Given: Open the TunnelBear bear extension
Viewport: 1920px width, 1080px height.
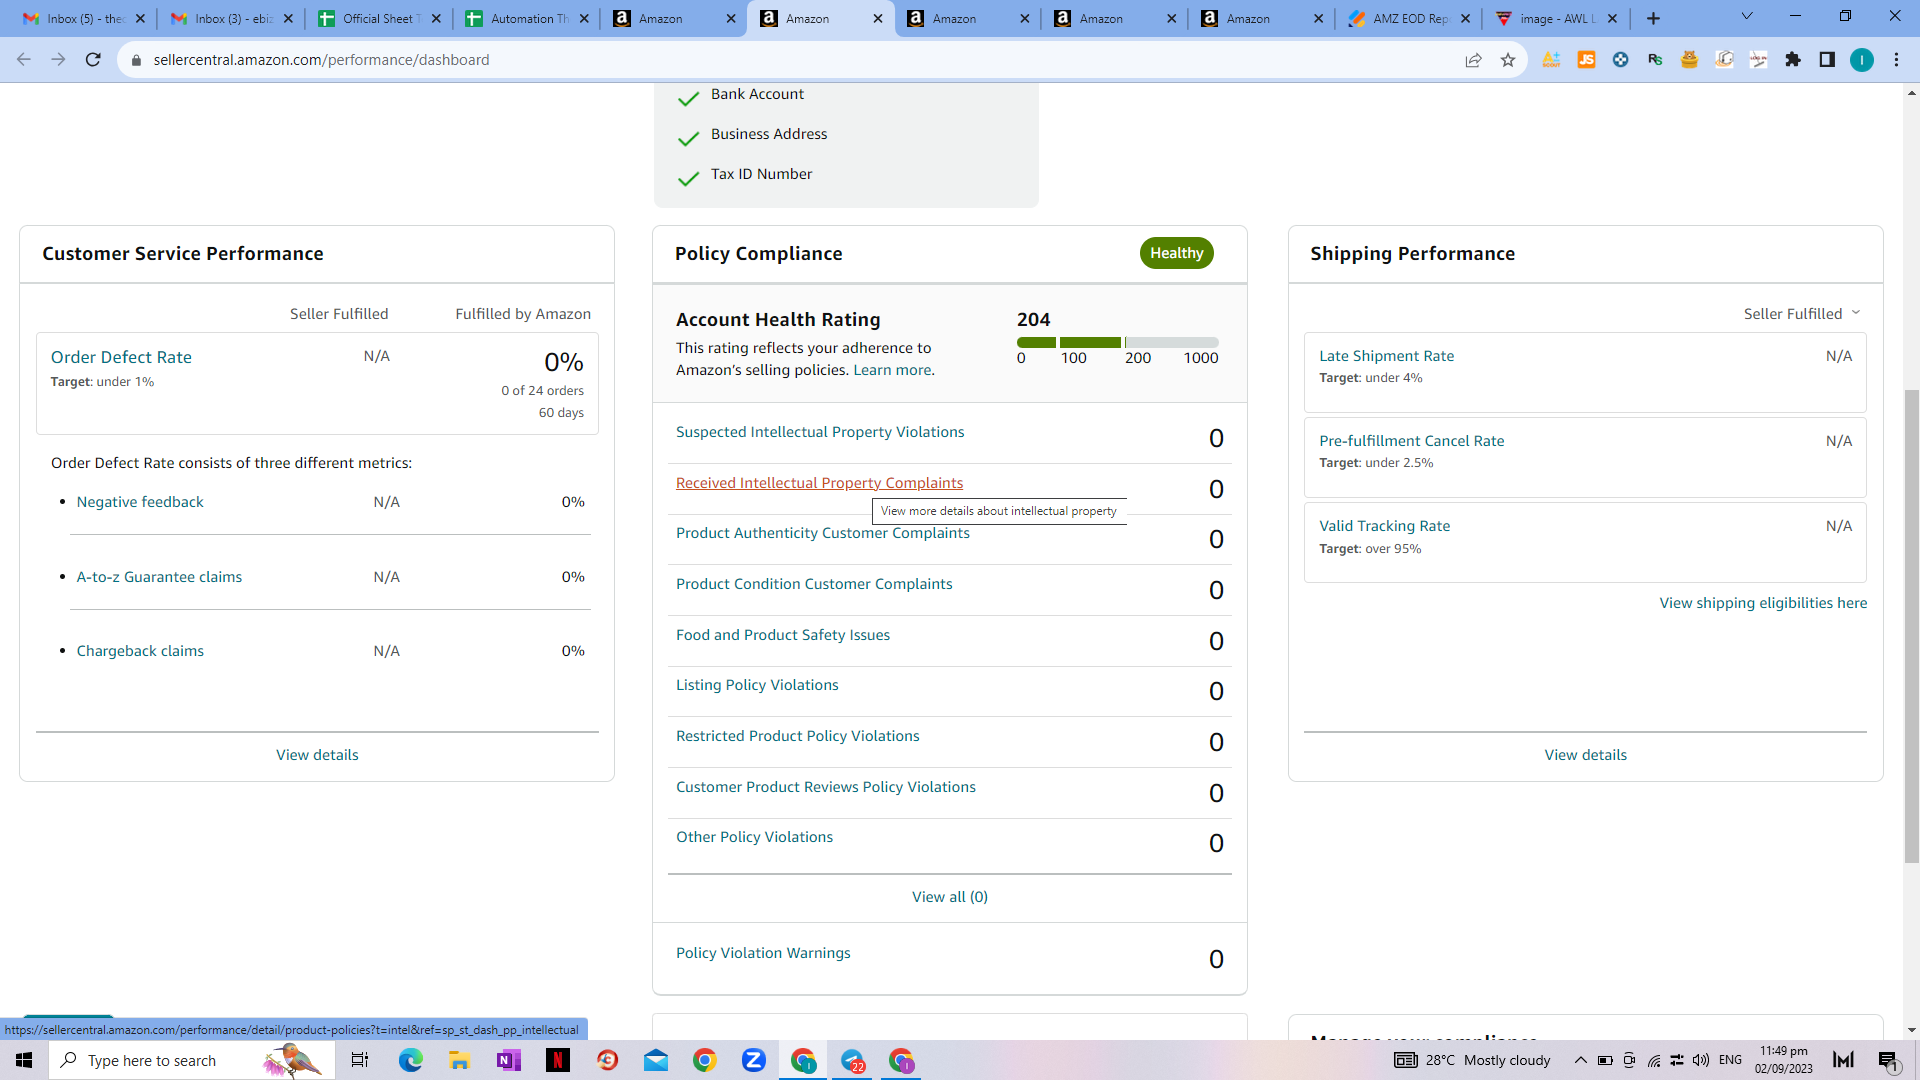Looking at the screenshot, I should pyautogui.click(x=1689, y=60).
